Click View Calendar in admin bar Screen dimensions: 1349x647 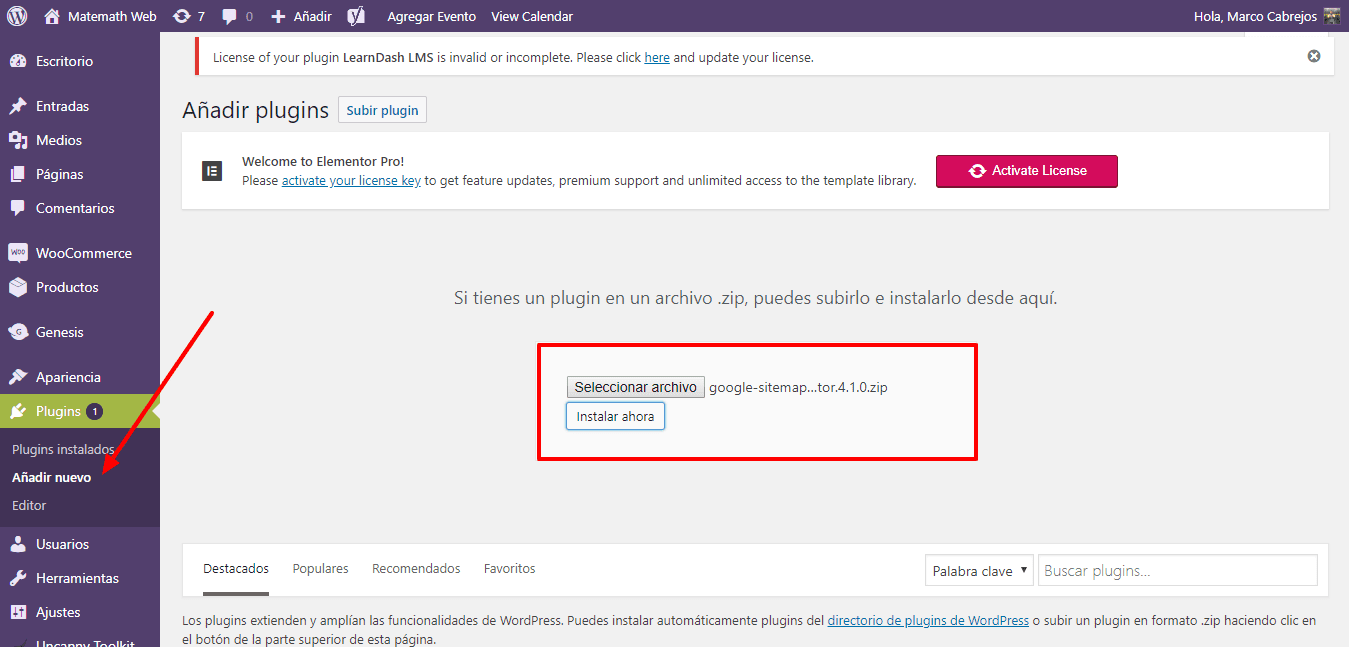(532, 16)
